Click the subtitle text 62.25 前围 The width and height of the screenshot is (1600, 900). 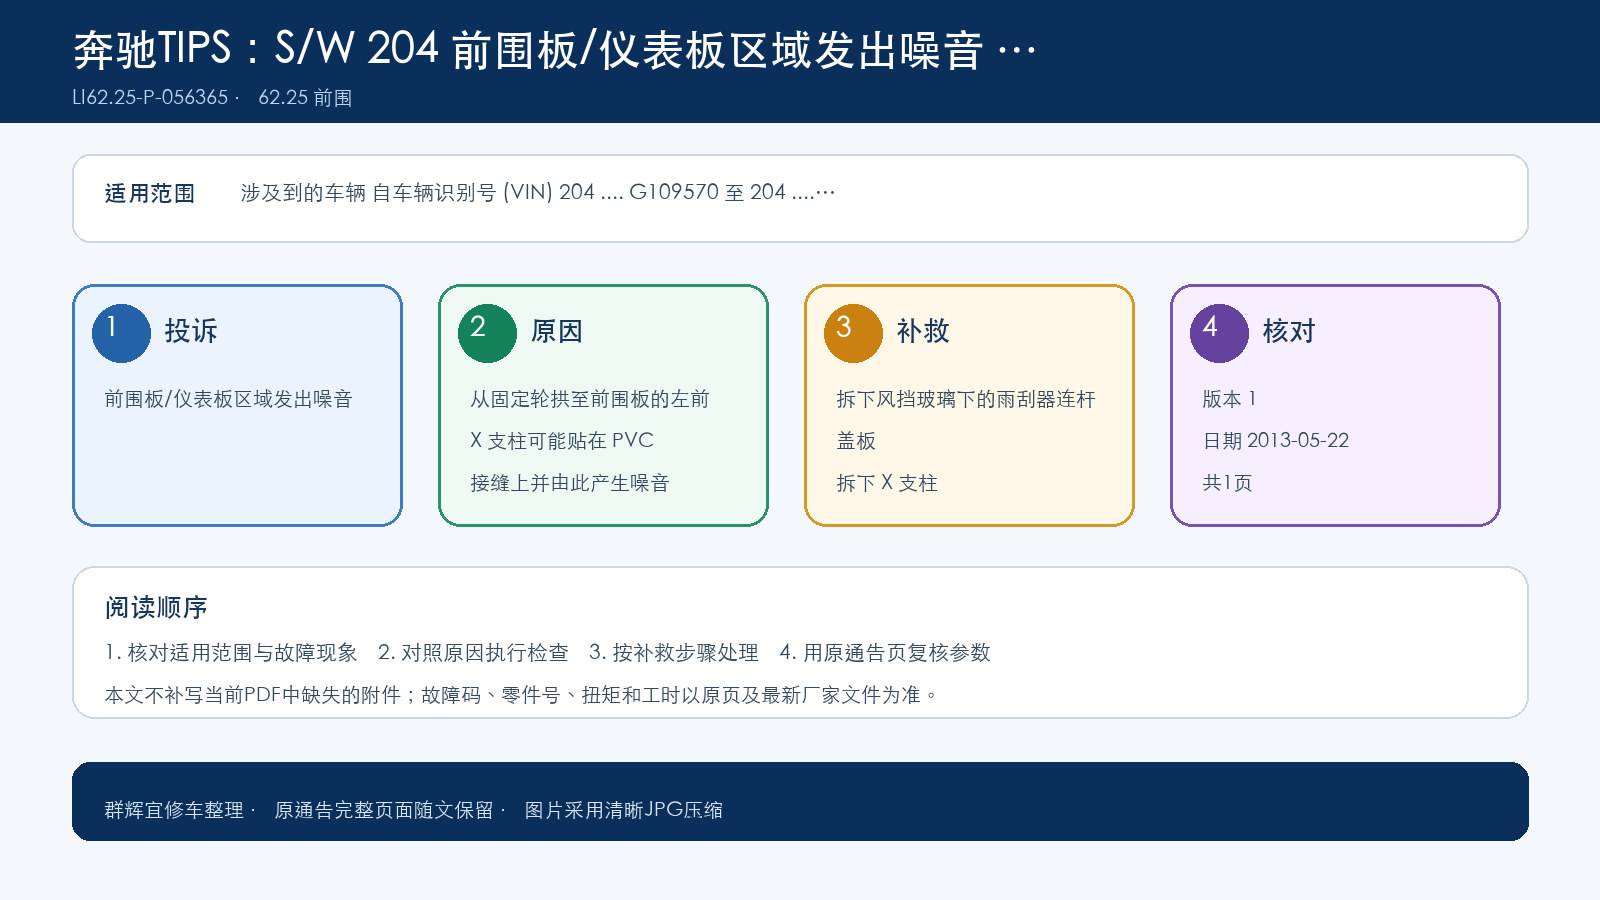pyautogui.click(x=305, y=97)
